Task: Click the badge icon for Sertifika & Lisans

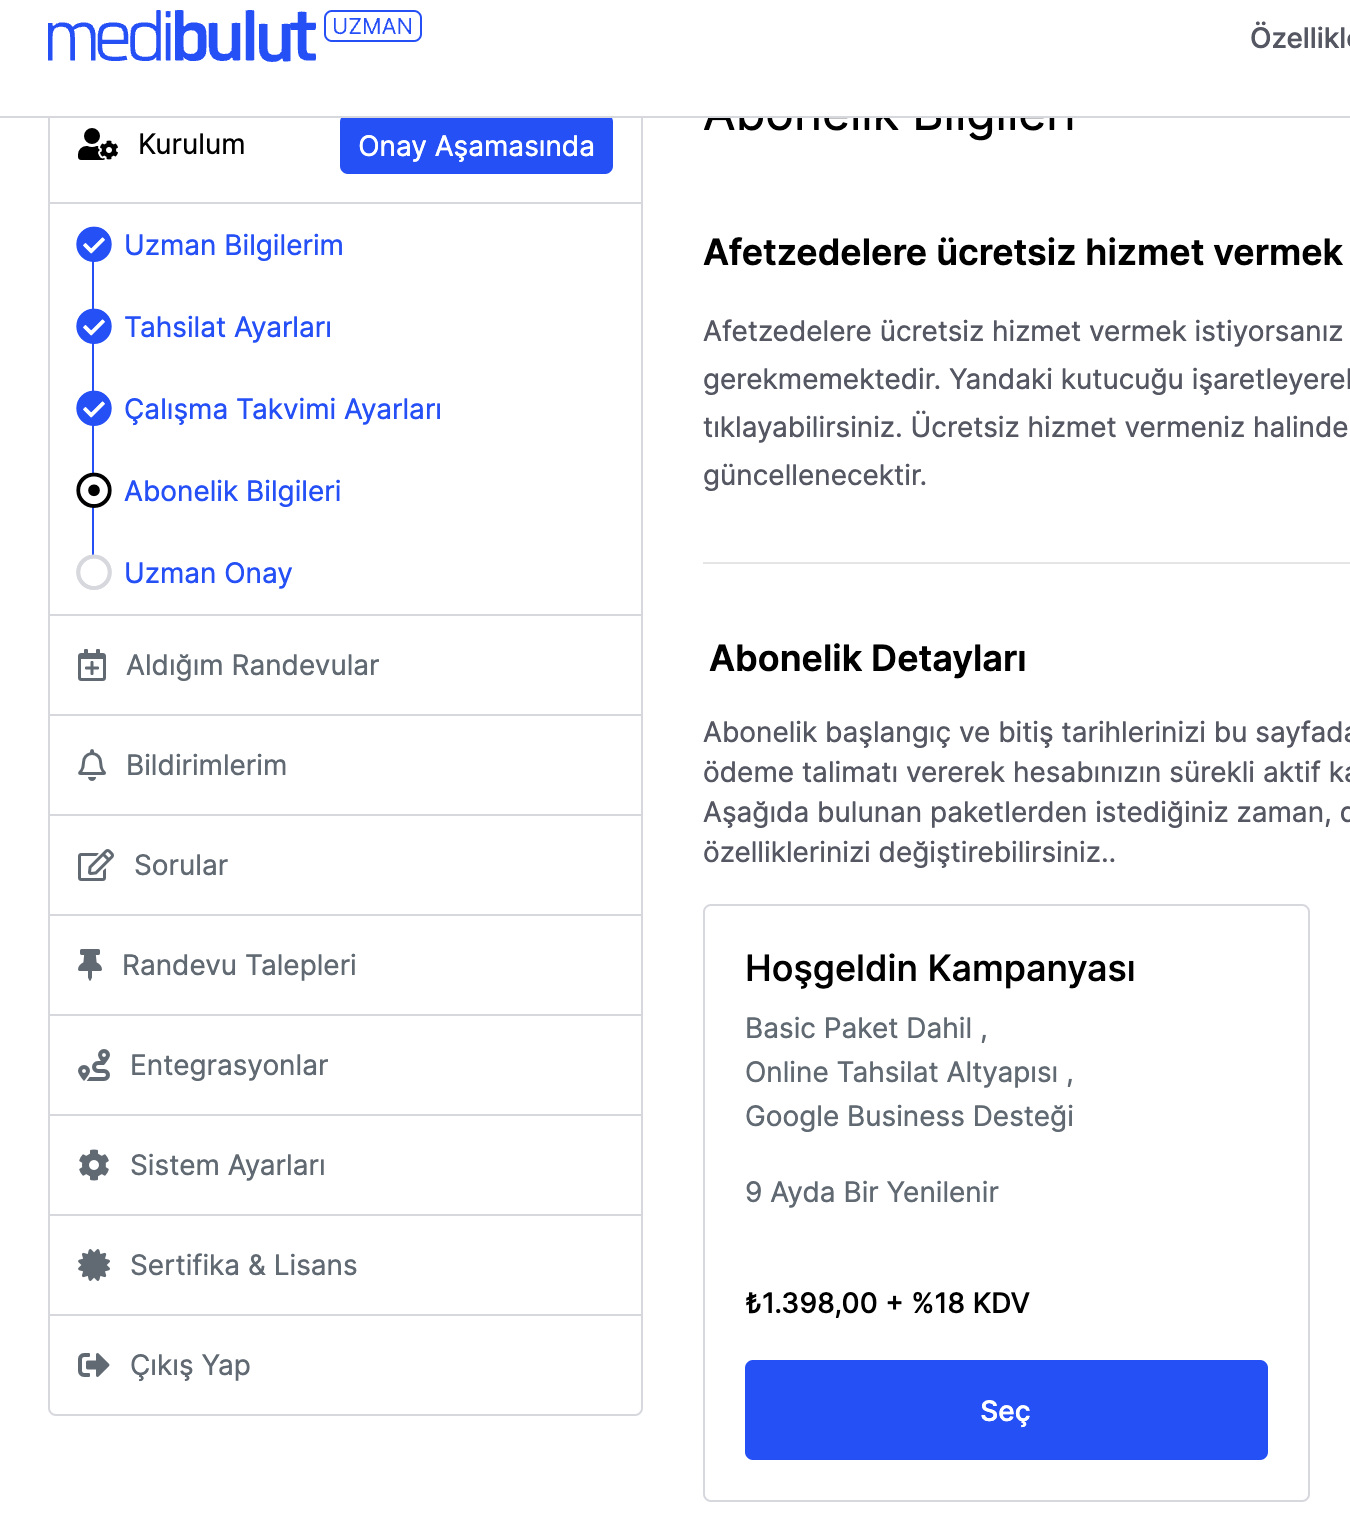Action: 94,1265
